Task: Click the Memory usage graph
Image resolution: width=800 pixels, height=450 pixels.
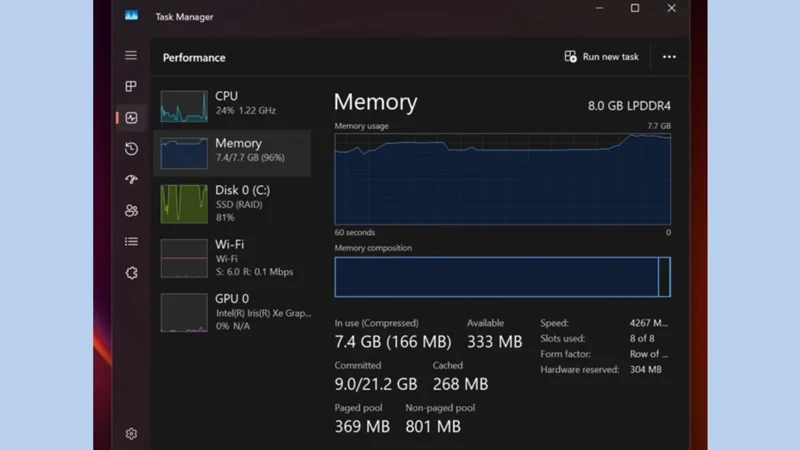Action: (x=503, y=179)
